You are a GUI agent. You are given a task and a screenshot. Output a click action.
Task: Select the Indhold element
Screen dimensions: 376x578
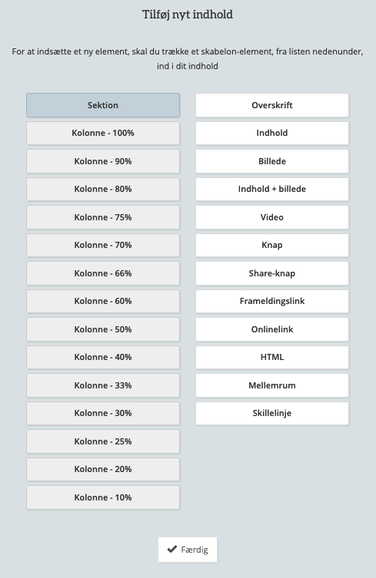(x=272, y=133)
